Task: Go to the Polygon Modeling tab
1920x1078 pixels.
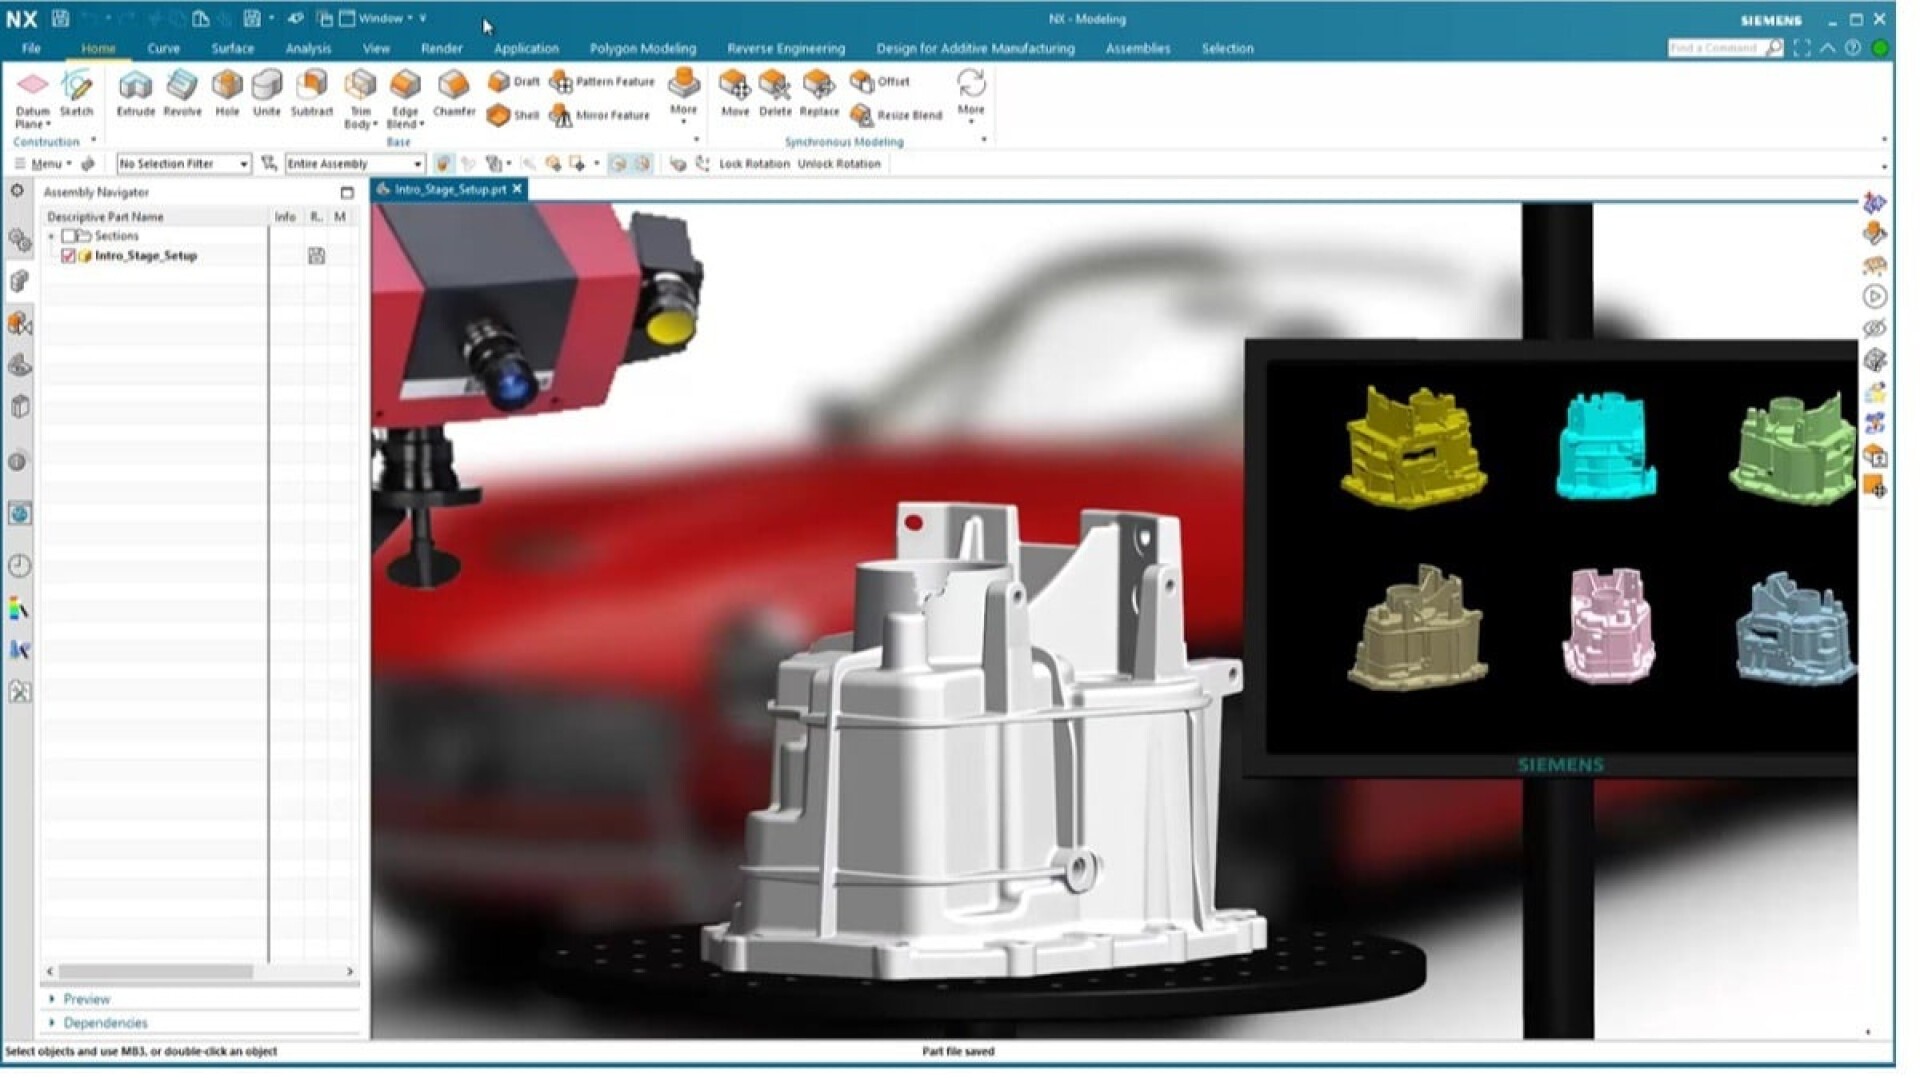Action: point(642,48)
